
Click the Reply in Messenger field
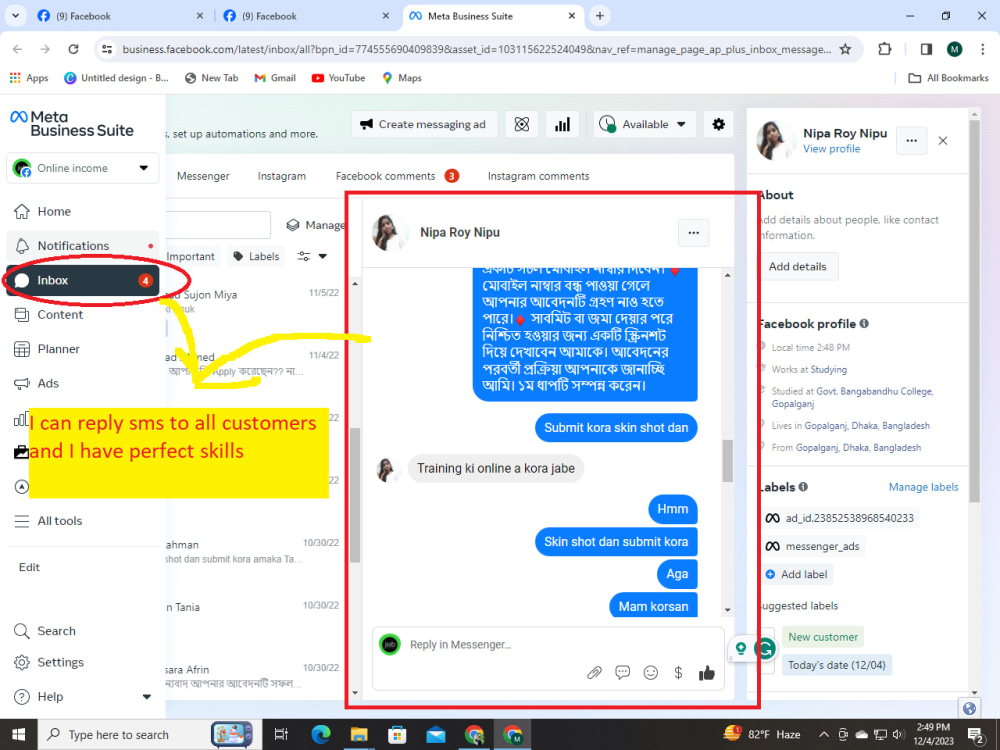[x=548, y=645]
